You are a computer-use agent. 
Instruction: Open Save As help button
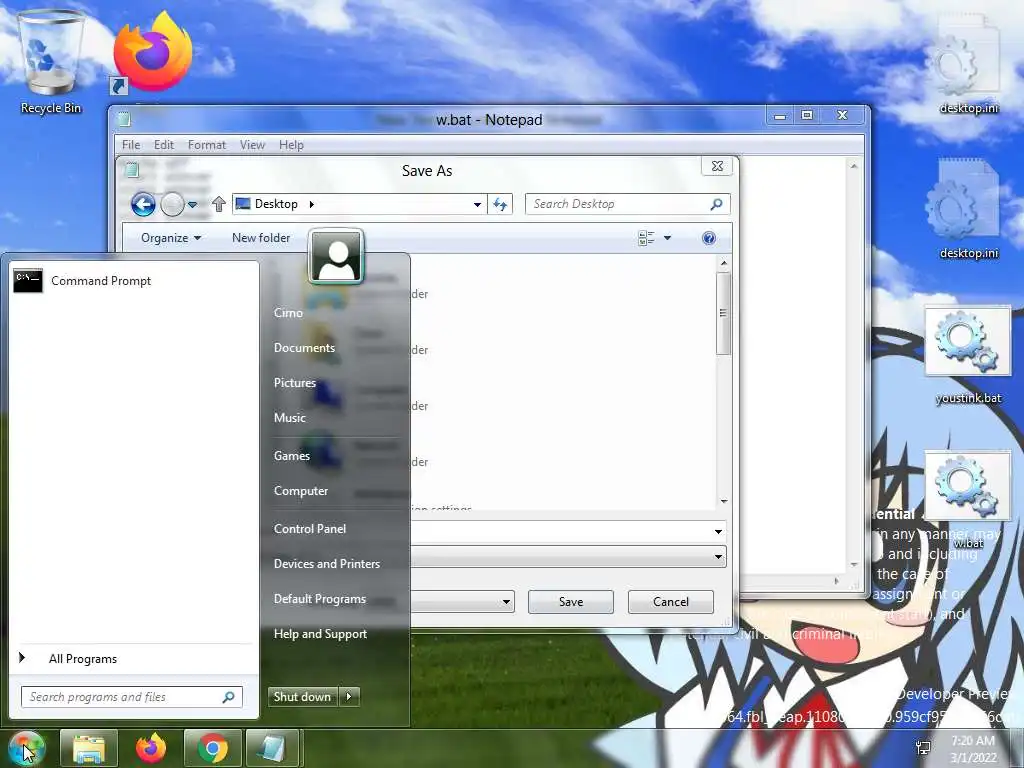pyautogui.click(x=709, y=238)
